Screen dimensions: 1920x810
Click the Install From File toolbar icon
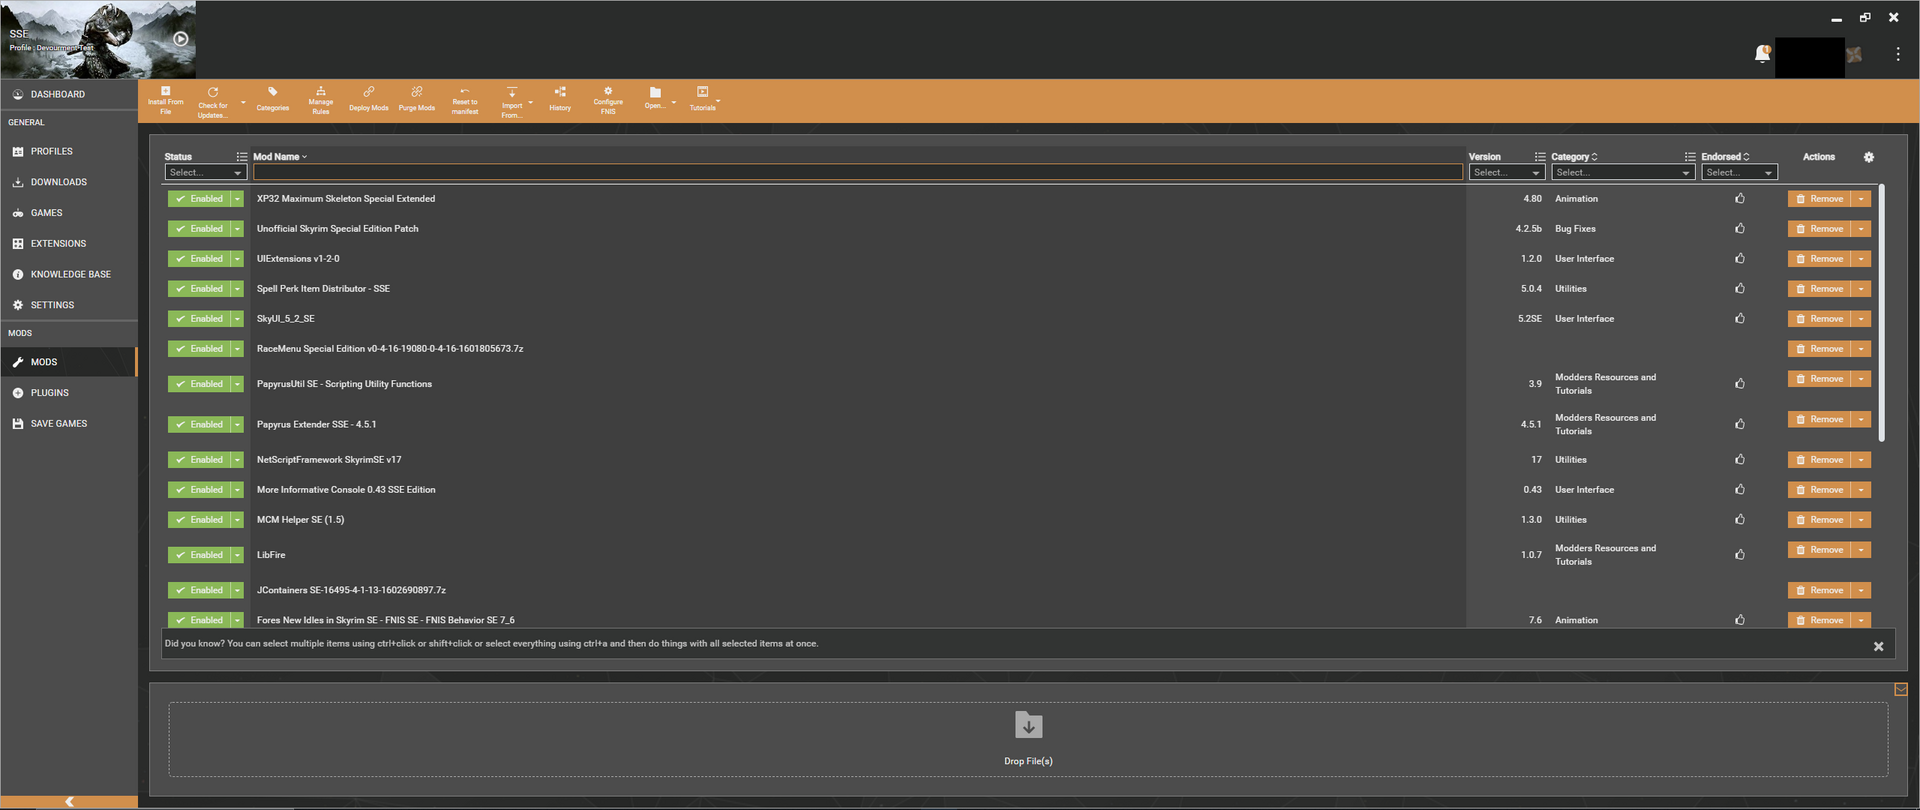coord(166,101)
